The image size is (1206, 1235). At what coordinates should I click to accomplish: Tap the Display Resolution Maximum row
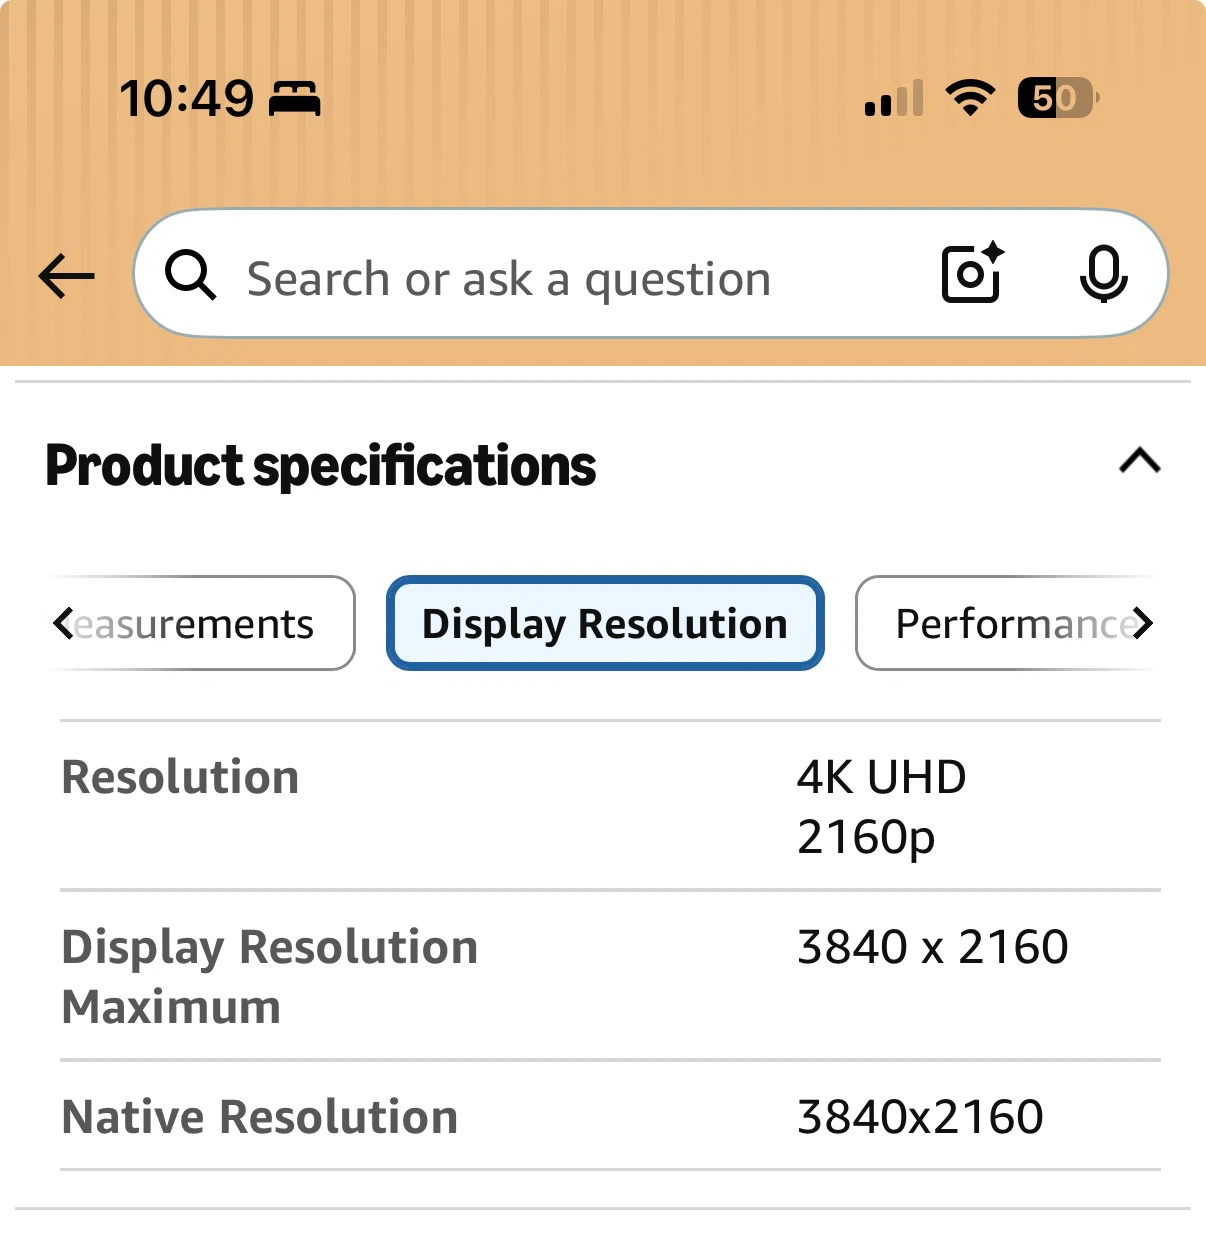[610, 976]
